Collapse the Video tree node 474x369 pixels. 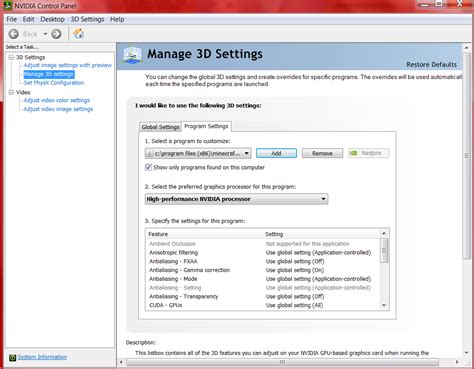[11, 92]
